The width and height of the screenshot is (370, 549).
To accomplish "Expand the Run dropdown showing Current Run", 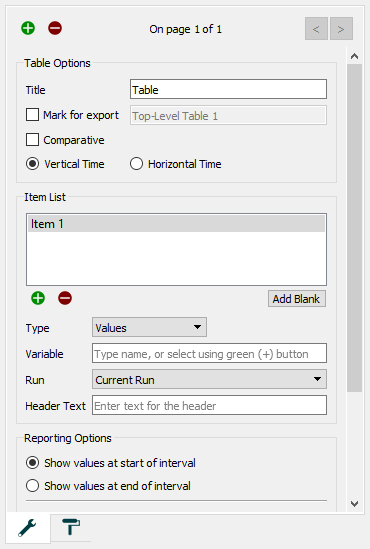I will coord(209,379).
